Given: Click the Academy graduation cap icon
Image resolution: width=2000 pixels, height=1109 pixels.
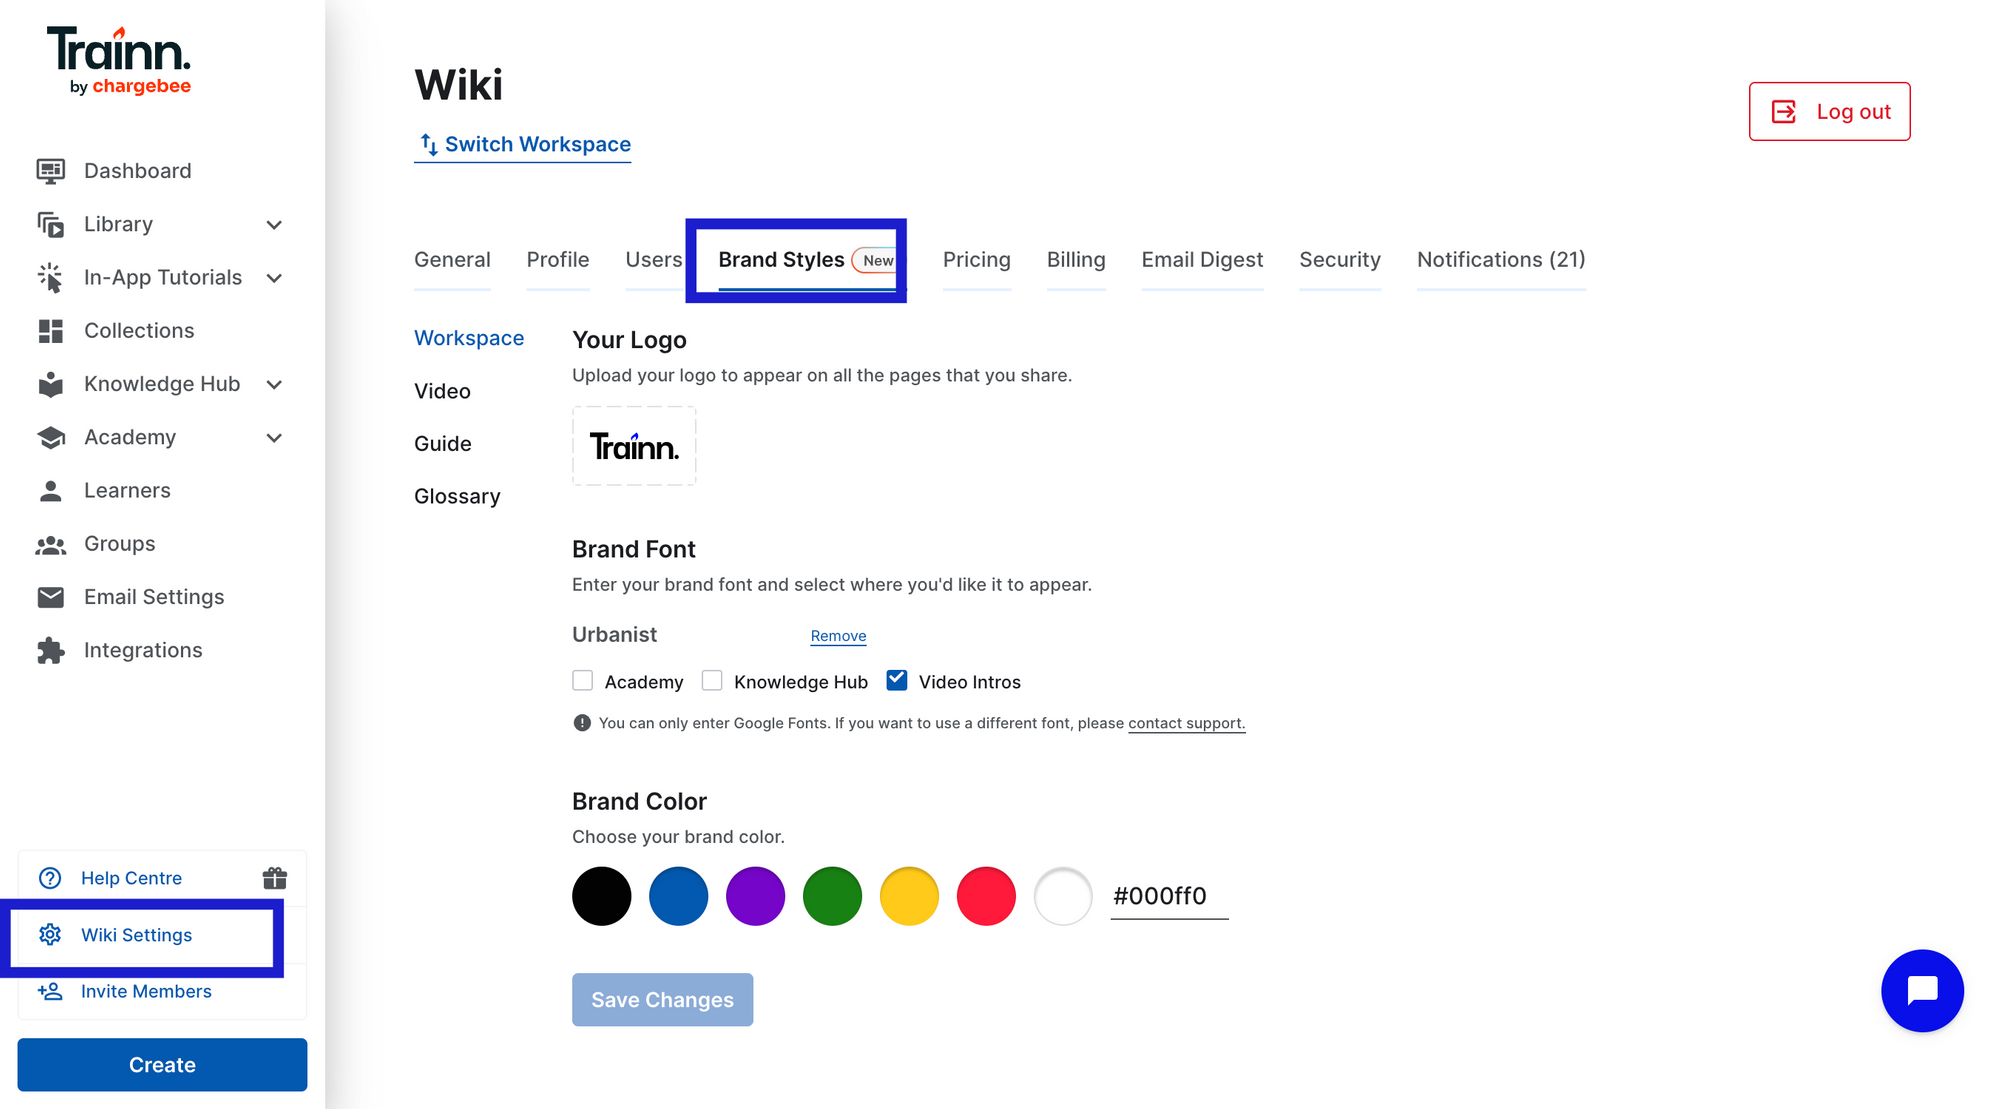Looking at the screenshot, I should pos(51,437).
